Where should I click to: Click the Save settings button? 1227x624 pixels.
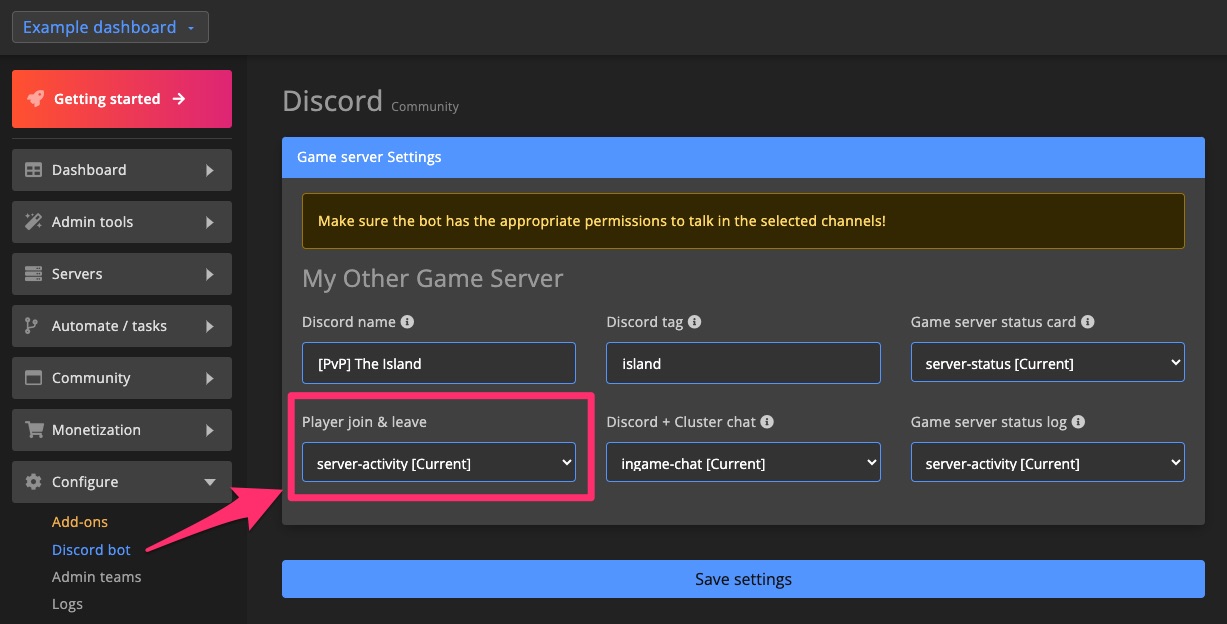click(x=743, y=579)
